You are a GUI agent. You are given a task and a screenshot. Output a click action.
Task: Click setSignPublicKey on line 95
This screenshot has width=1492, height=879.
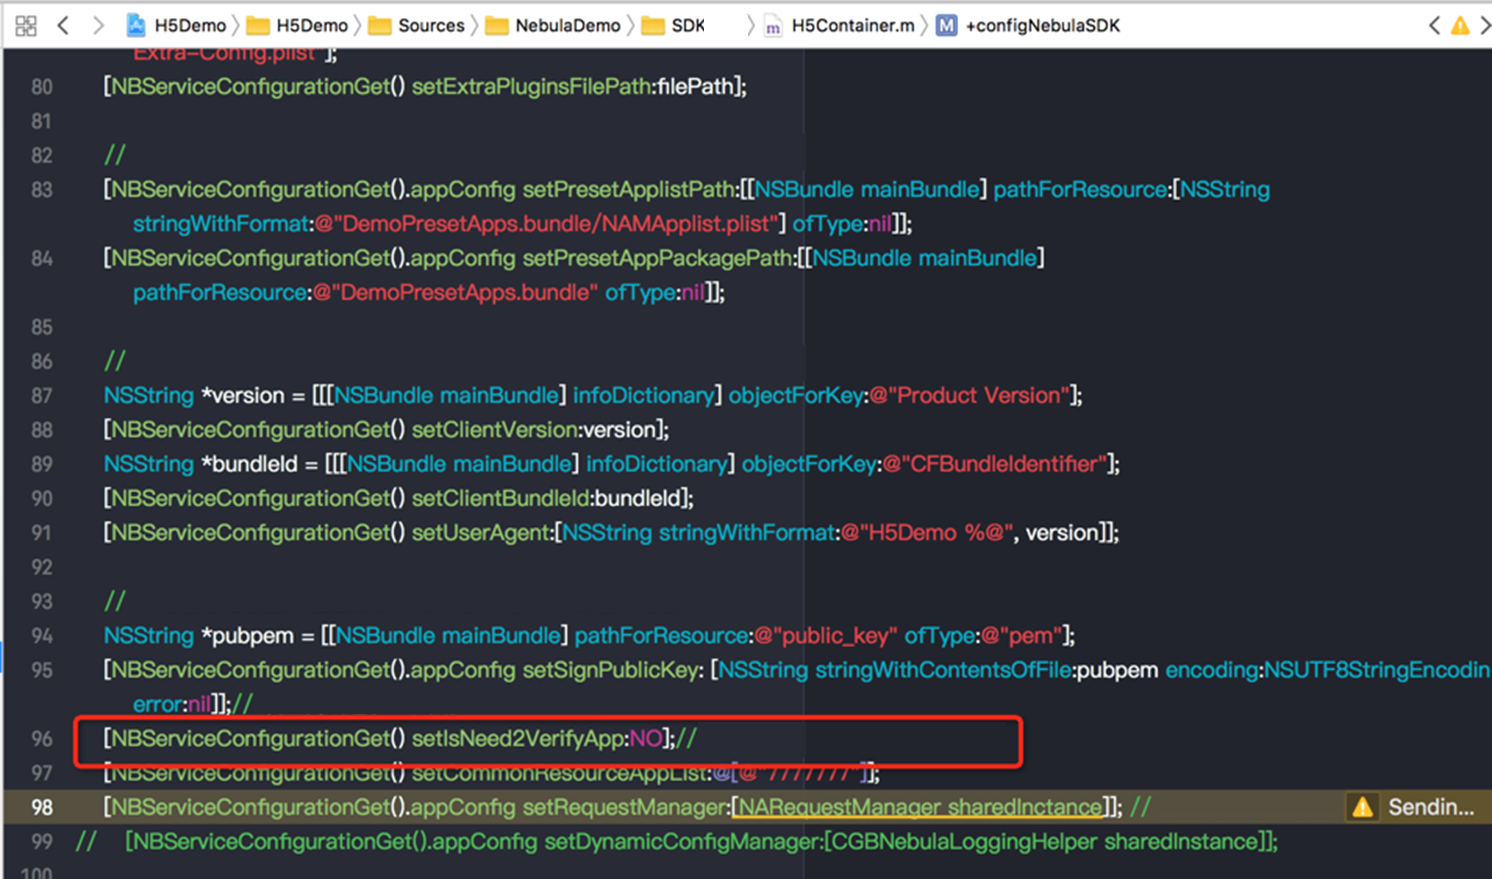pos(611,670)
